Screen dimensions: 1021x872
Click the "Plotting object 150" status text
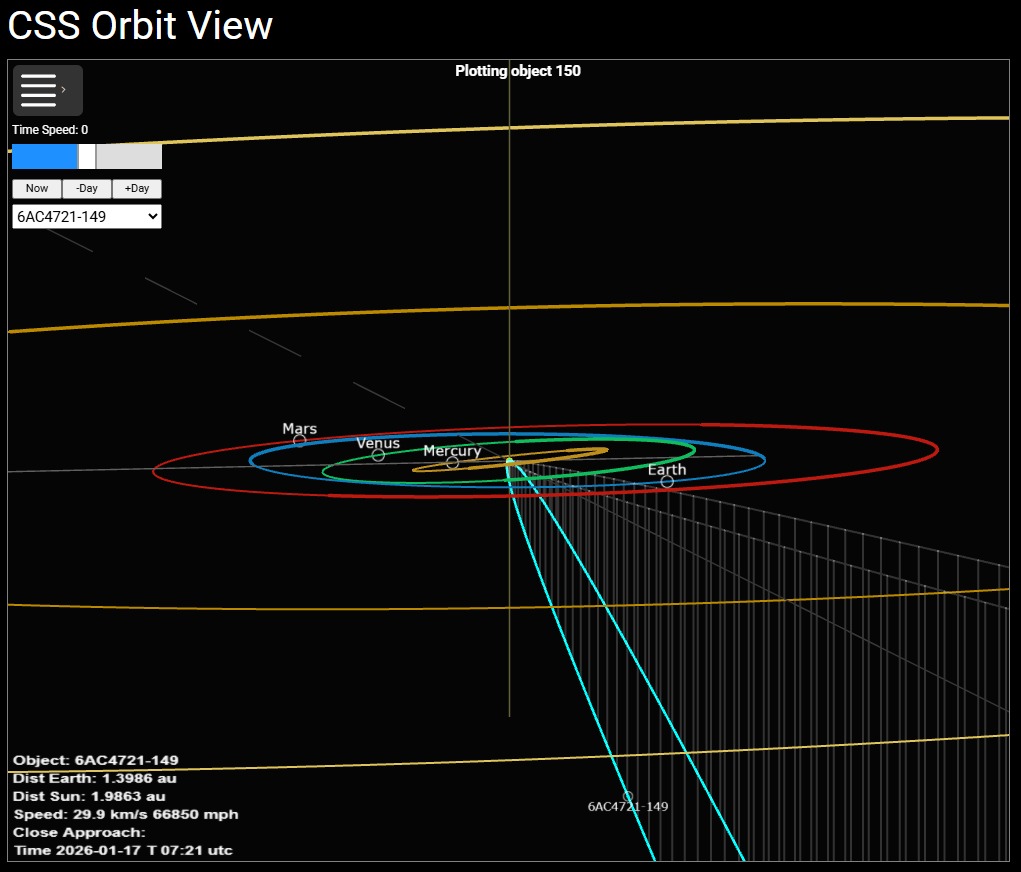(x=517, y=71)
